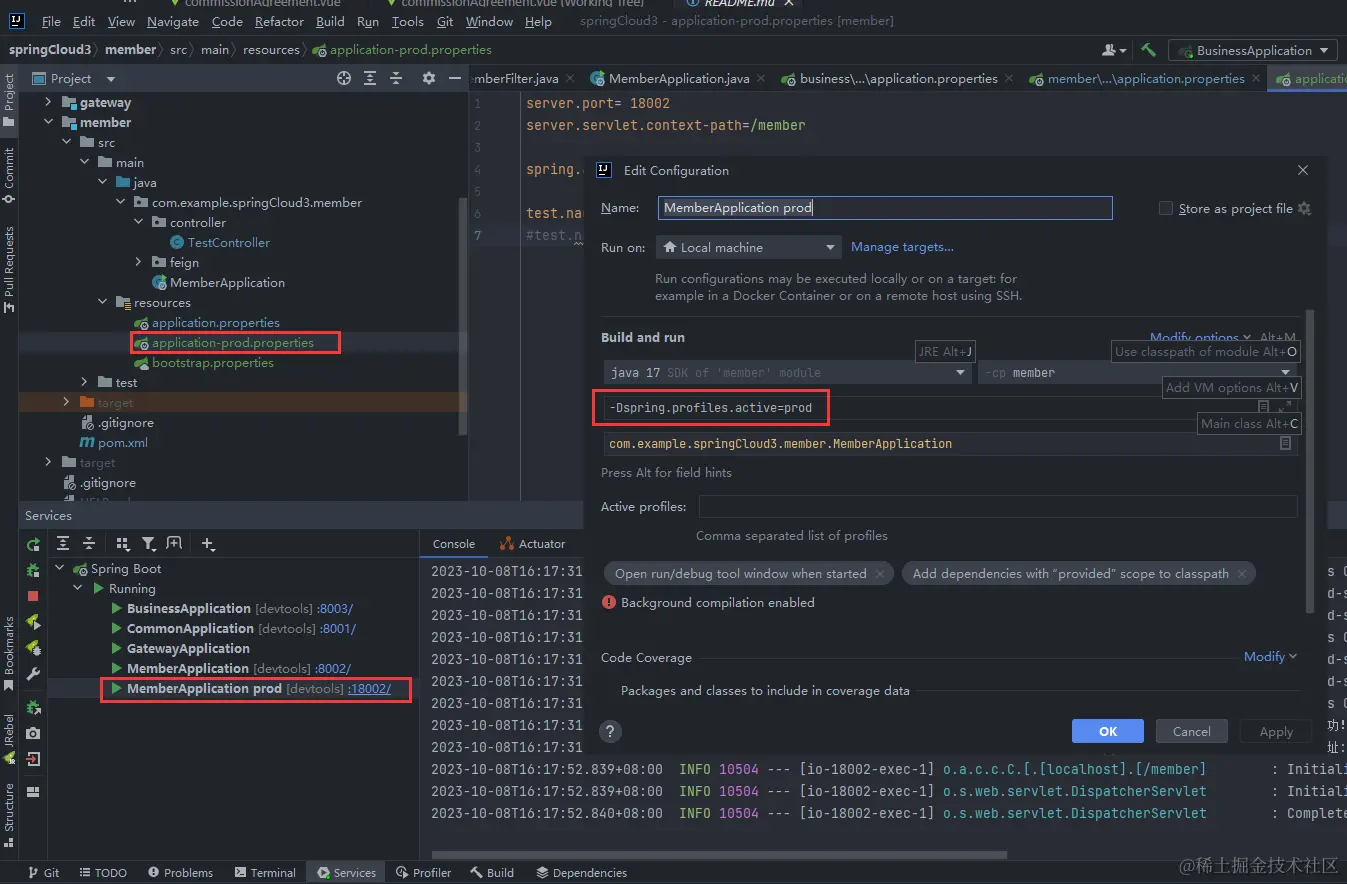Open the Project view selector dropdown
The image size is (1347, 884).
coord(75,78)
